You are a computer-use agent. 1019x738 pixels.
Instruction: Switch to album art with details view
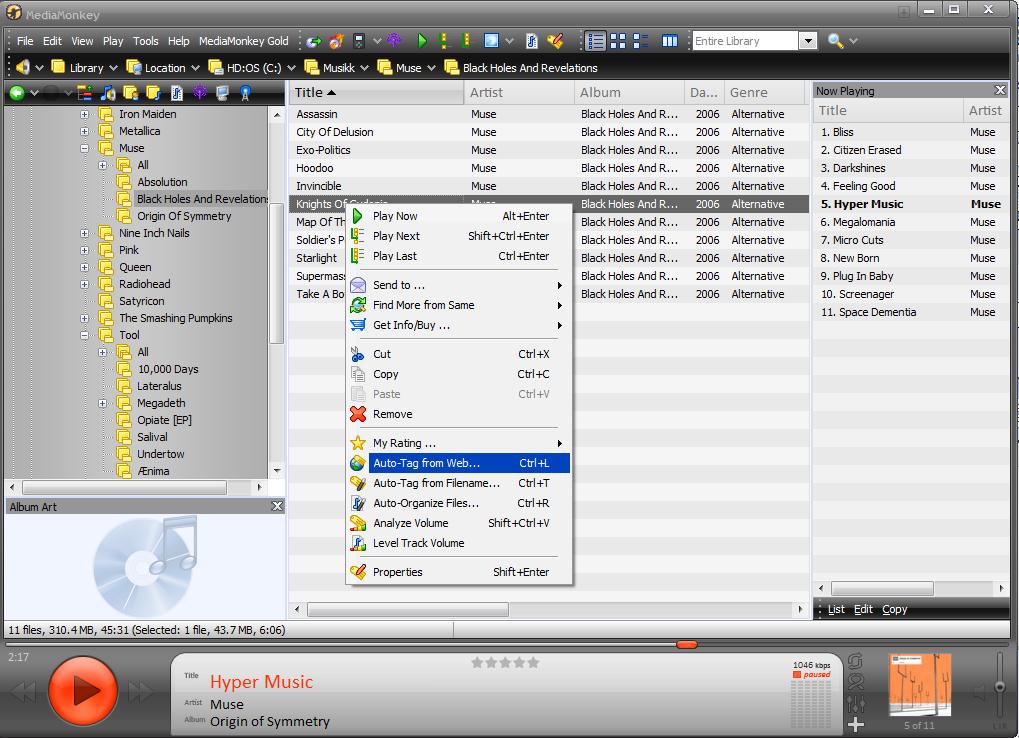coord(640,41)
